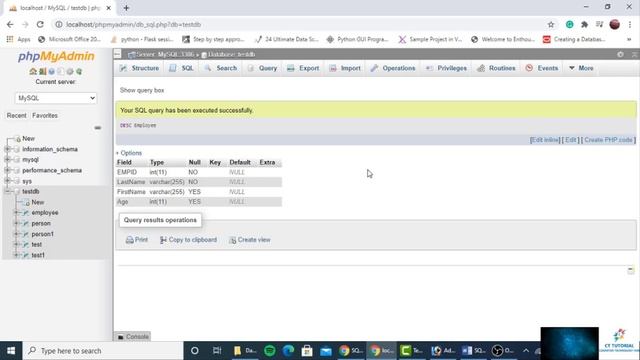Click the employee table icon in tree
The width and height of the screenshot is (640, 360).
point(26,213)
